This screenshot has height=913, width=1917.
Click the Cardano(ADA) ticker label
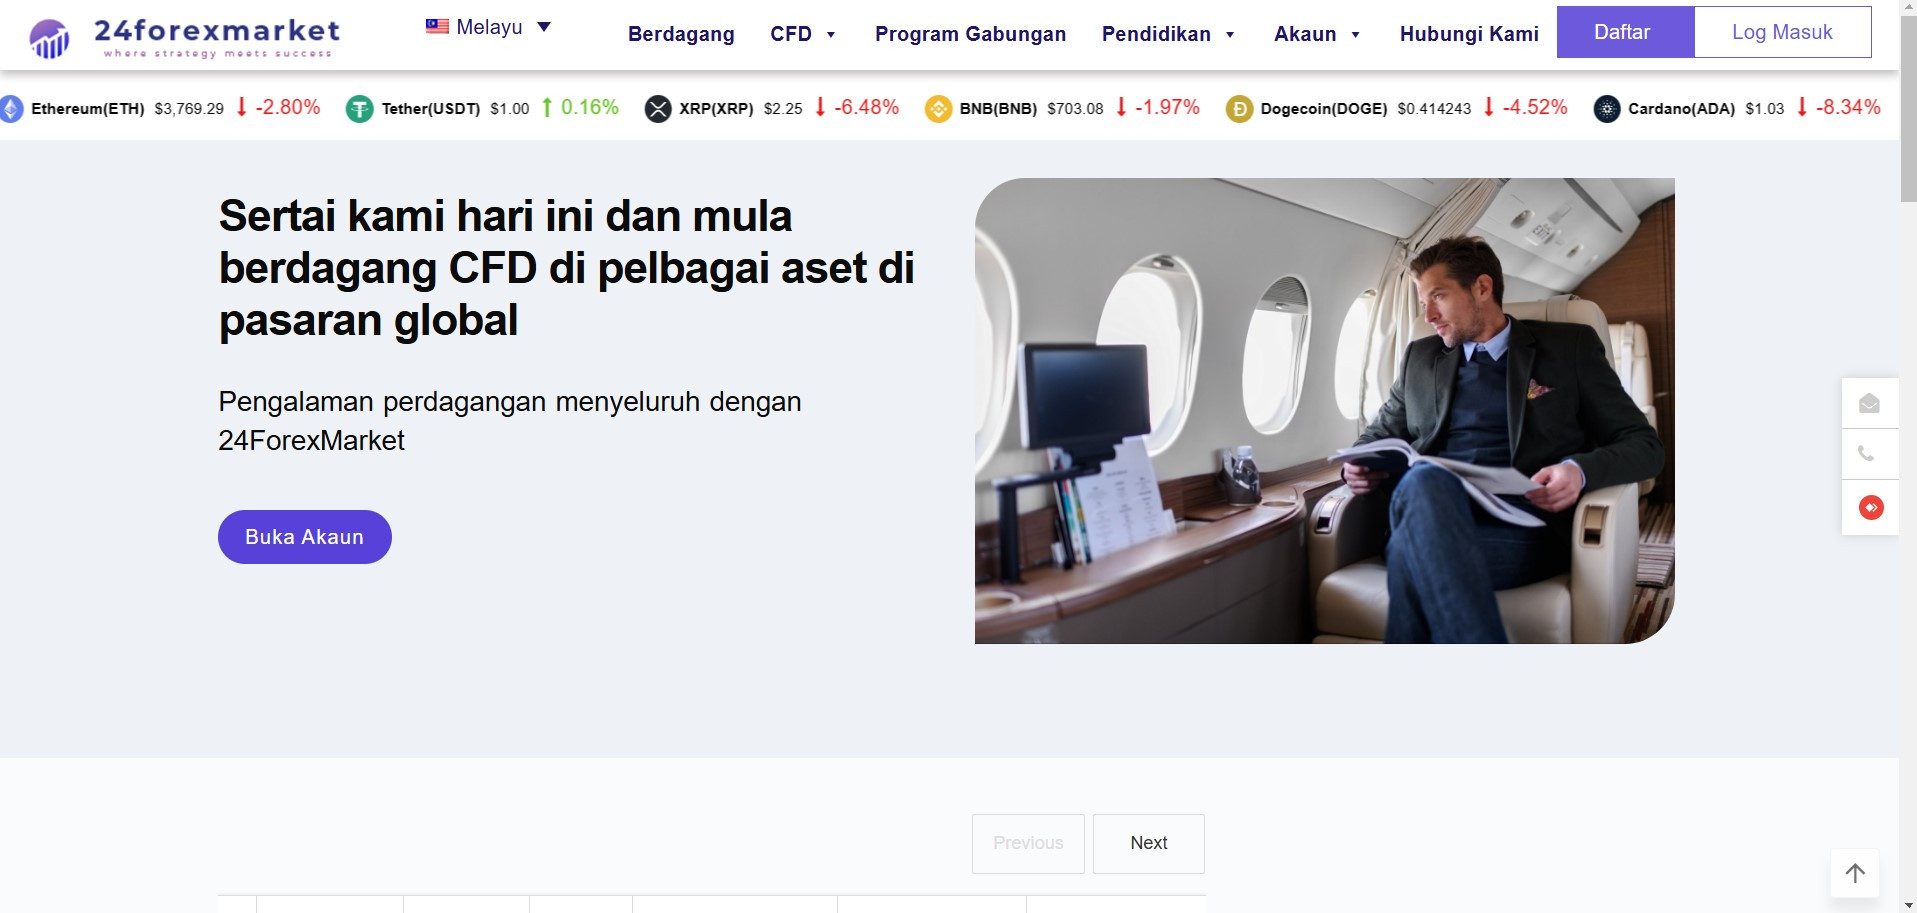1682,109
